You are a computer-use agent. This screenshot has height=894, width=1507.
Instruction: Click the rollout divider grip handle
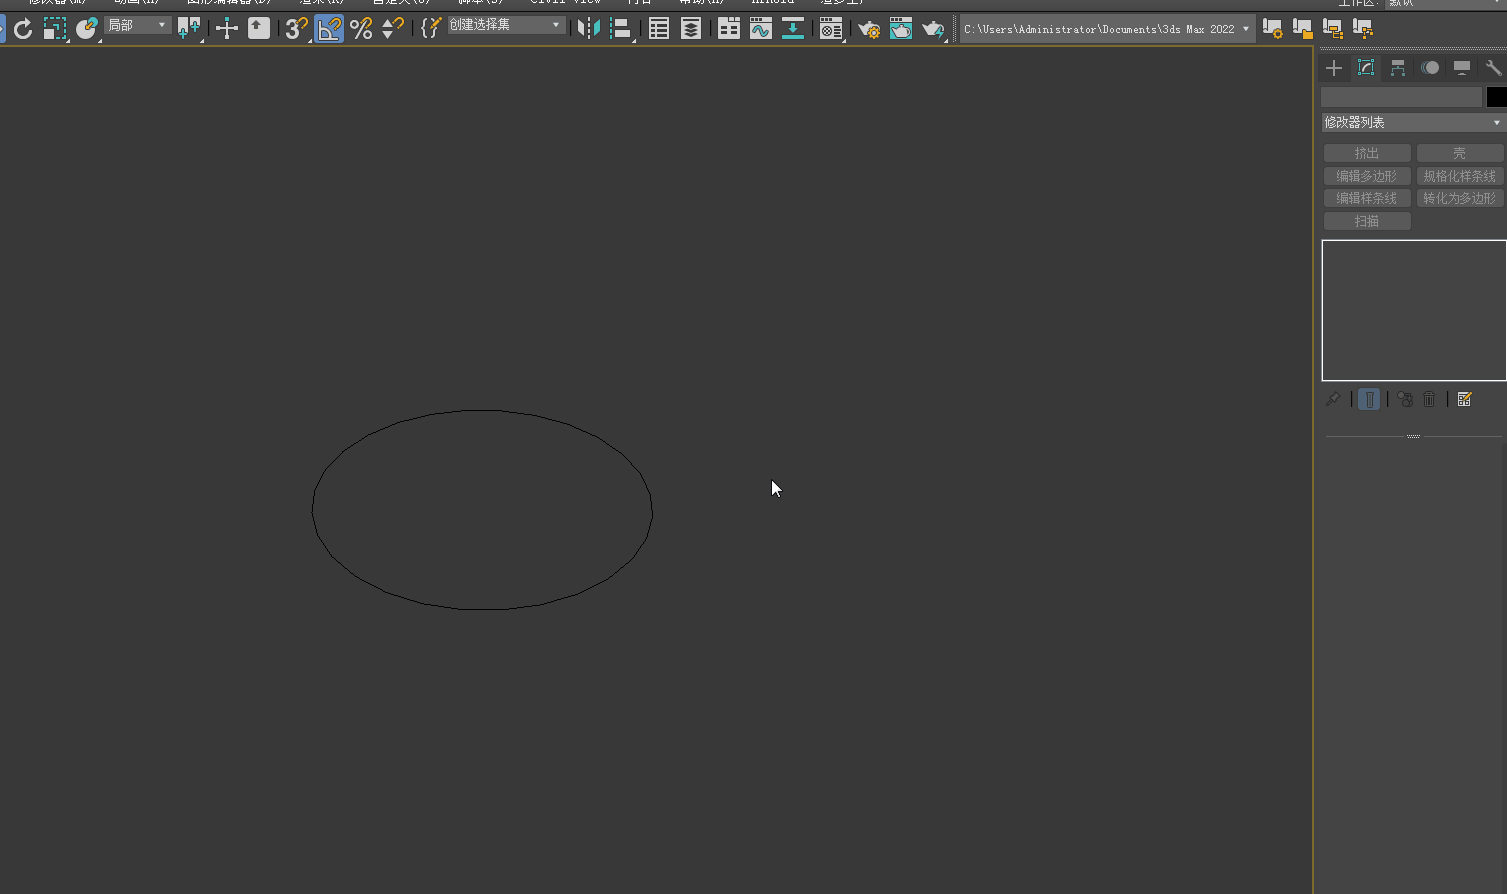pos(1413,436)
